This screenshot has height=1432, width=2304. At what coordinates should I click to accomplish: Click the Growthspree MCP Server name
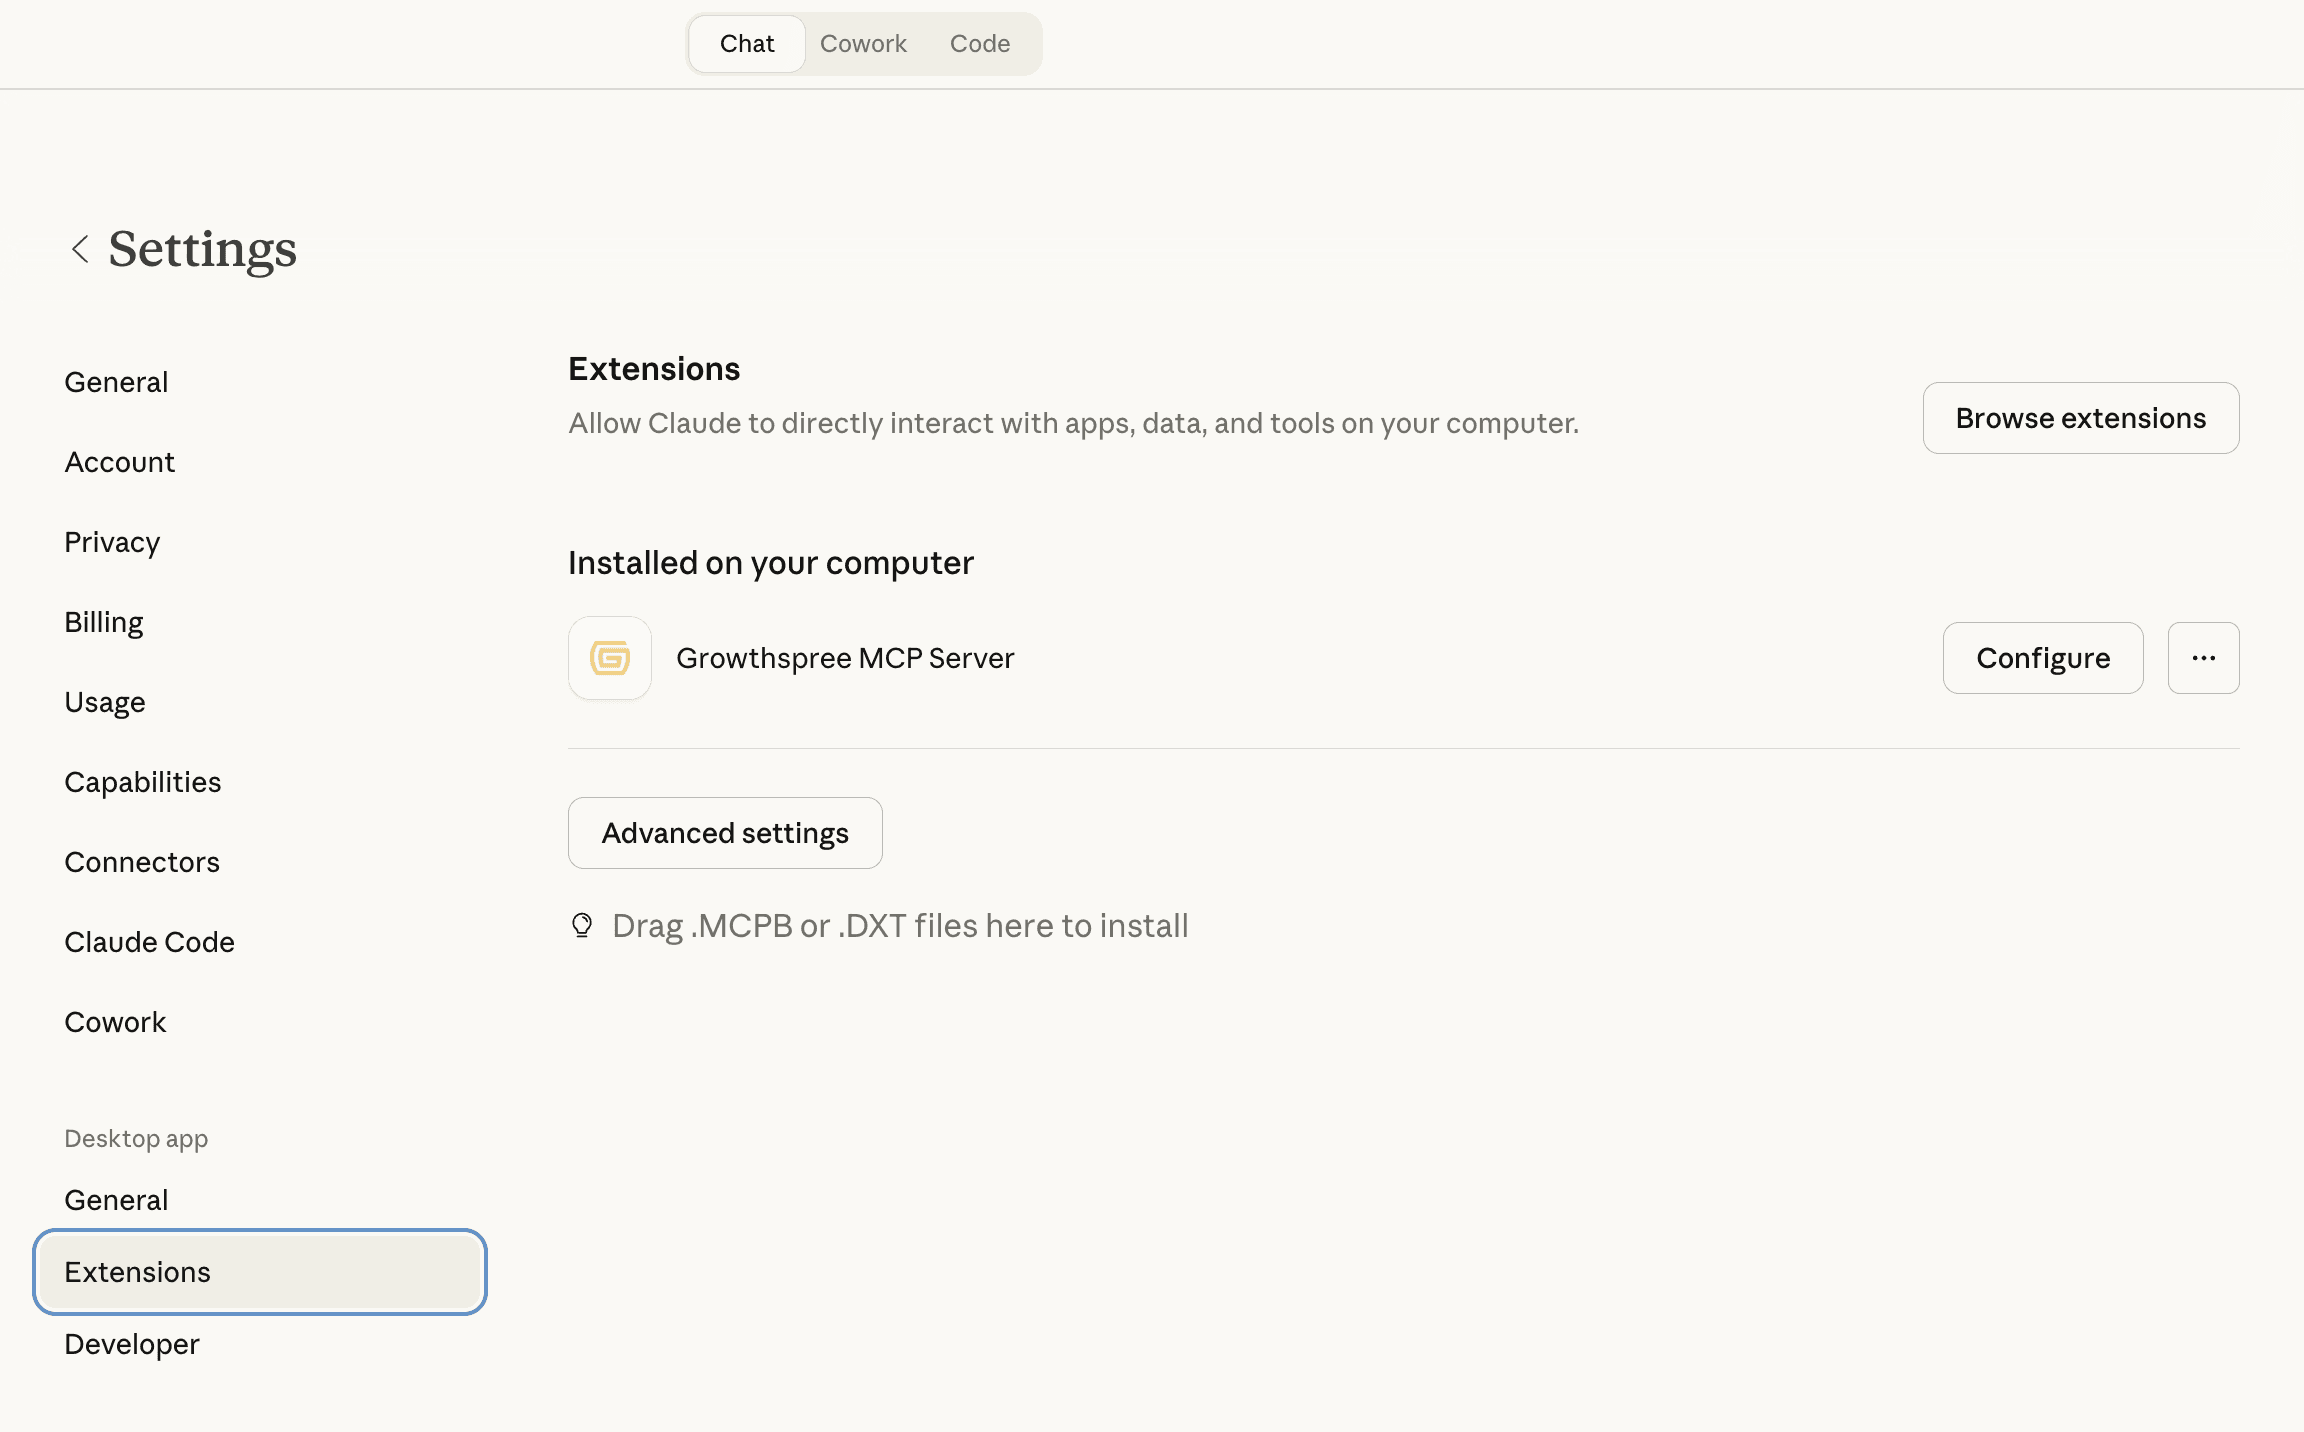coord(845,658)
